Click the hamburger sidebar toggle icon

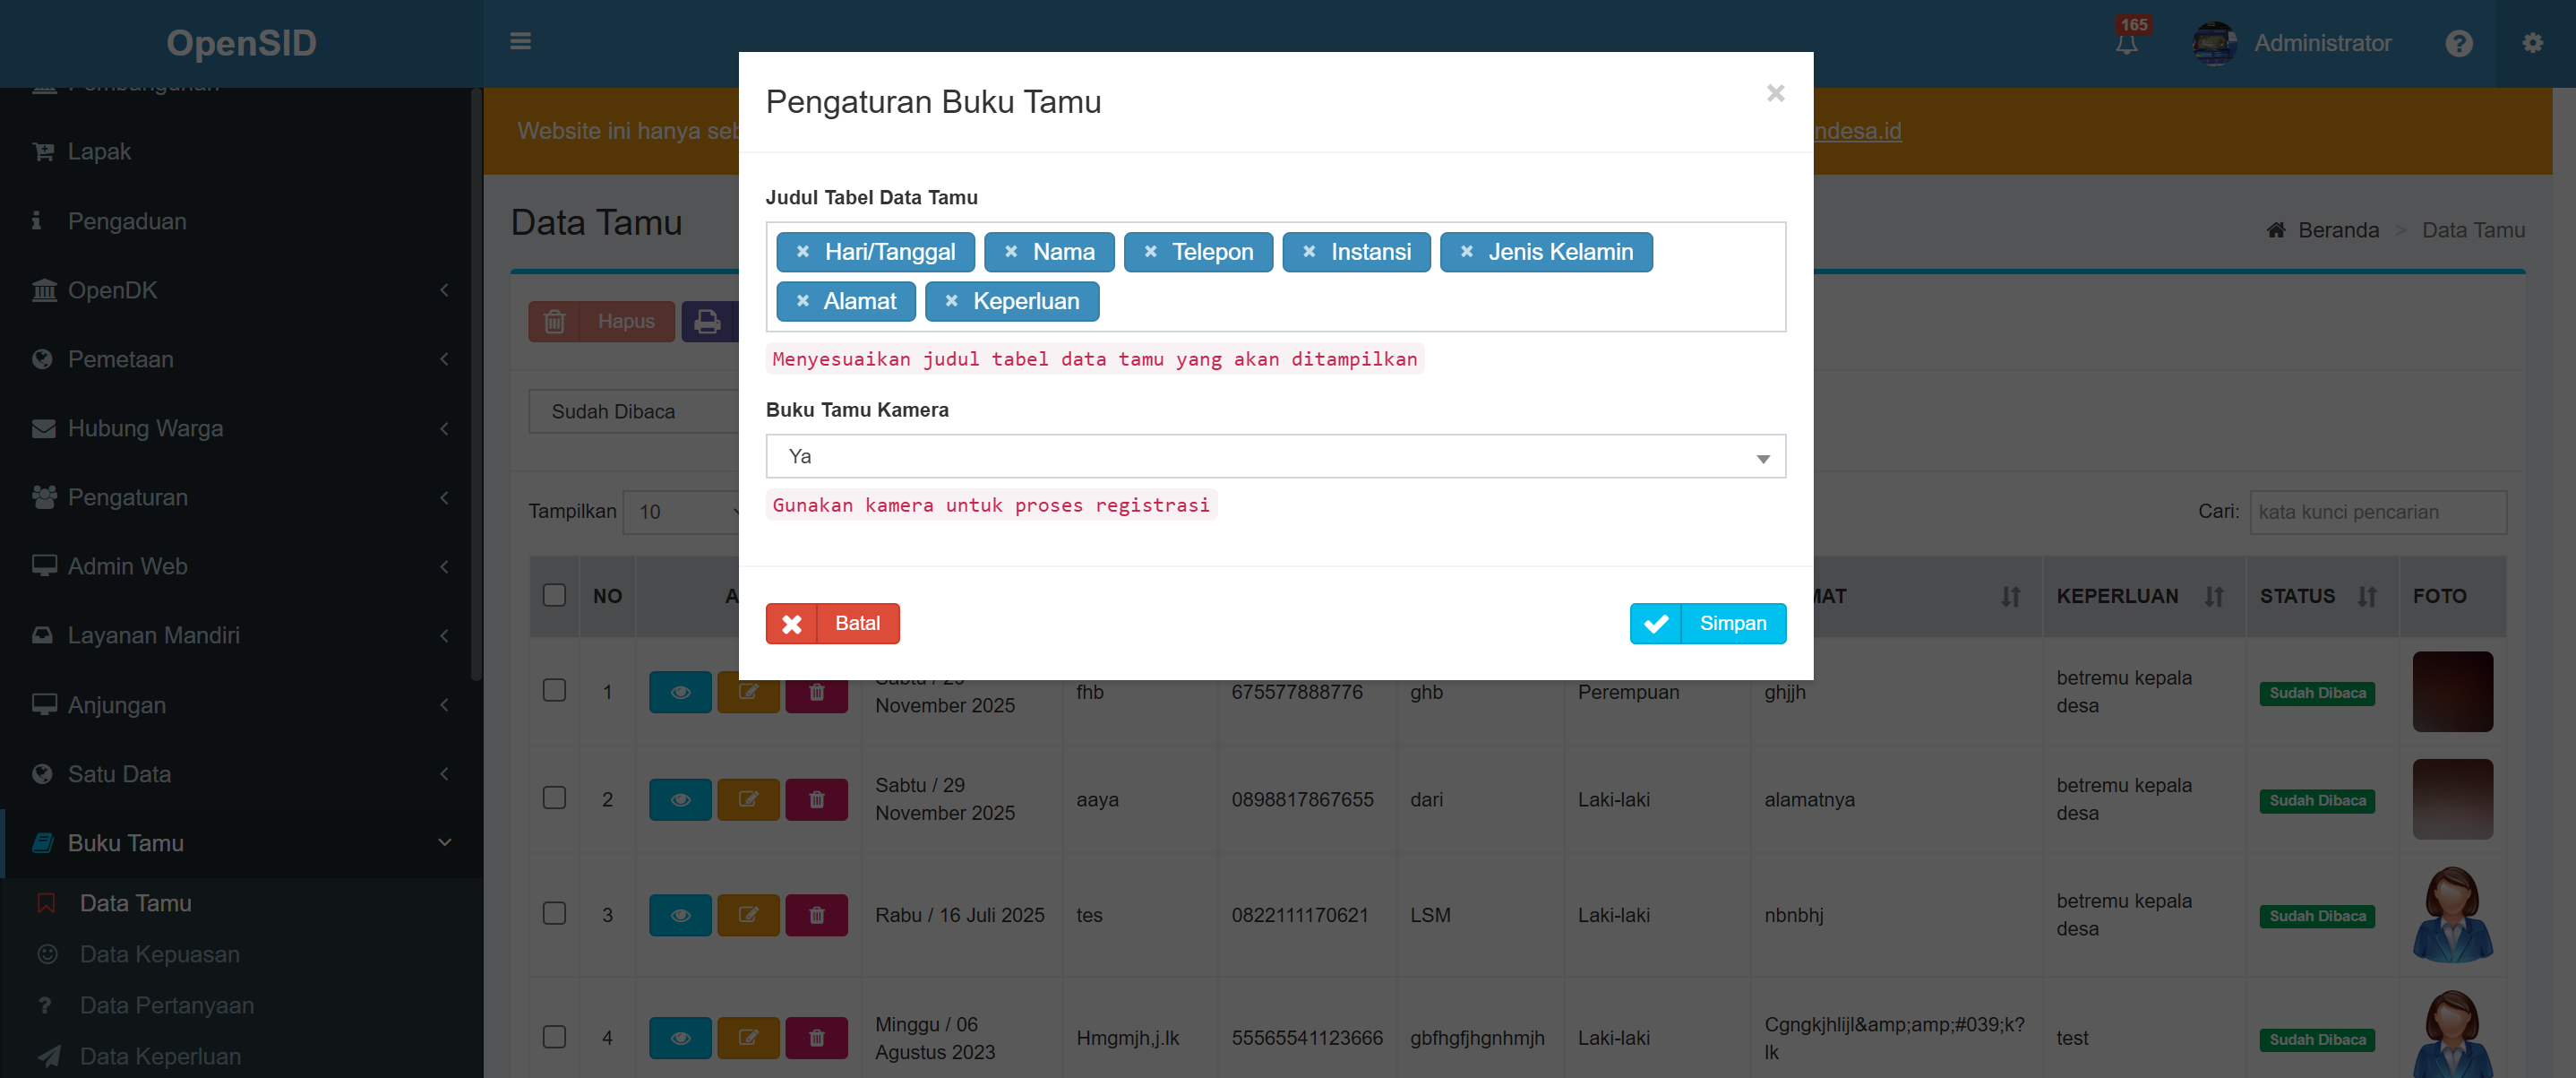pyautogui.click(x=520, y=42)
